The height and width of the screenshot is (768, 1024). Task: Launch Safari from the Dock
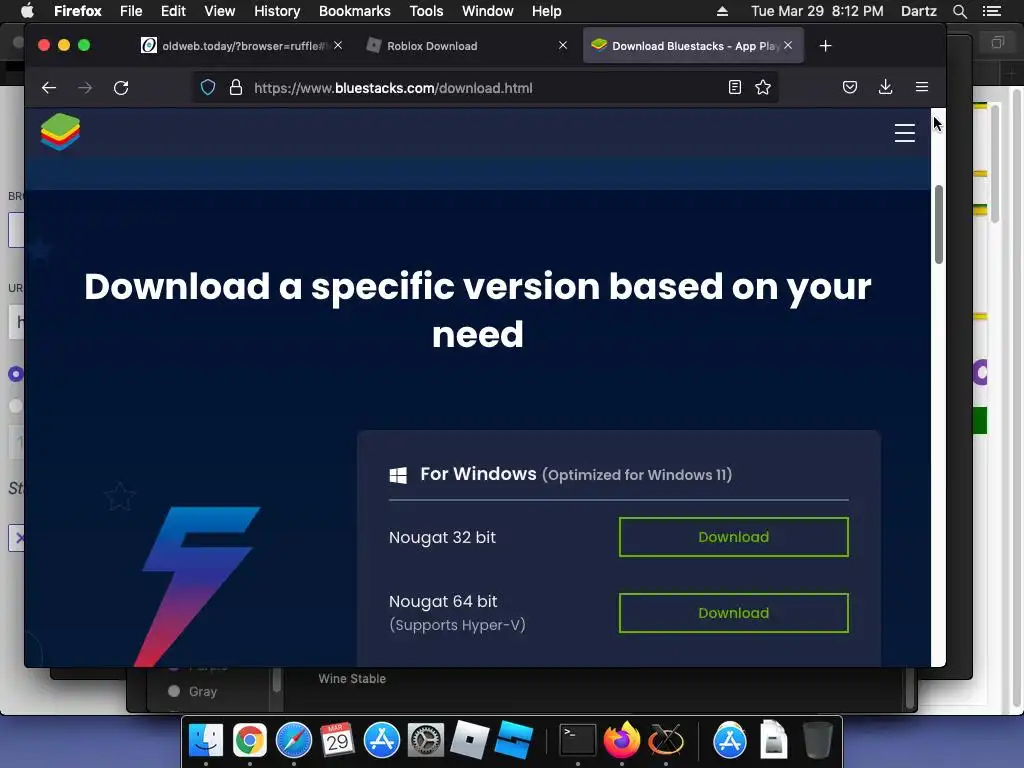(293, 741)
